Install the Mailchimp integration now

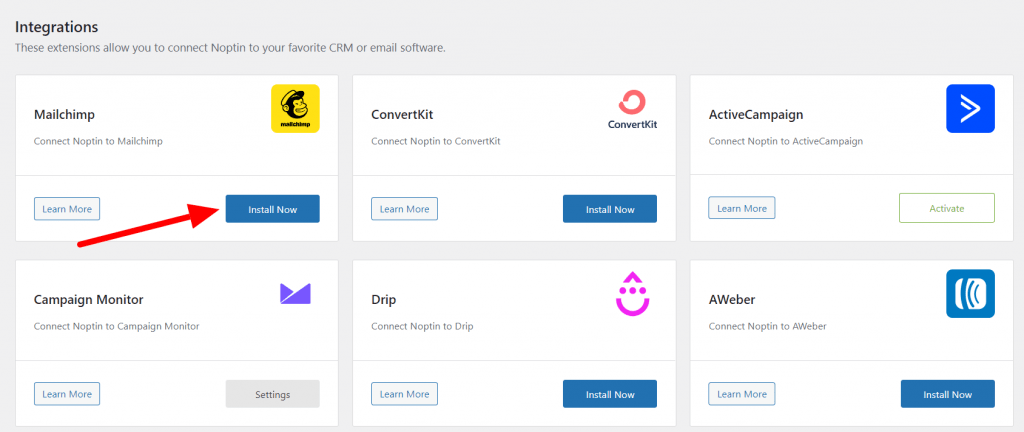(x=272, y=209)
